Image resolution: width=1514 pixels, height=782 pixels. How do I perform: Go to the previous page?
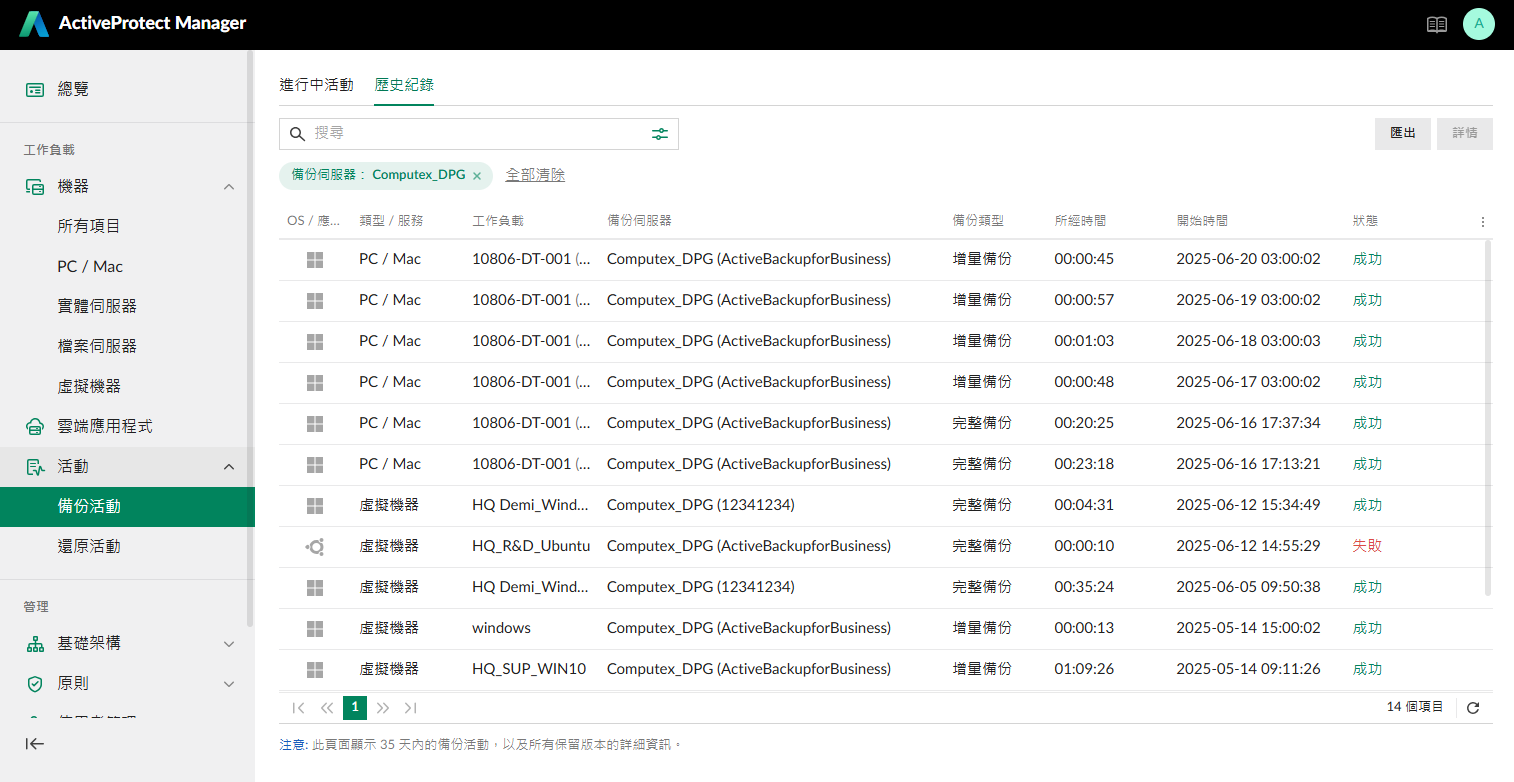point(326,708)
